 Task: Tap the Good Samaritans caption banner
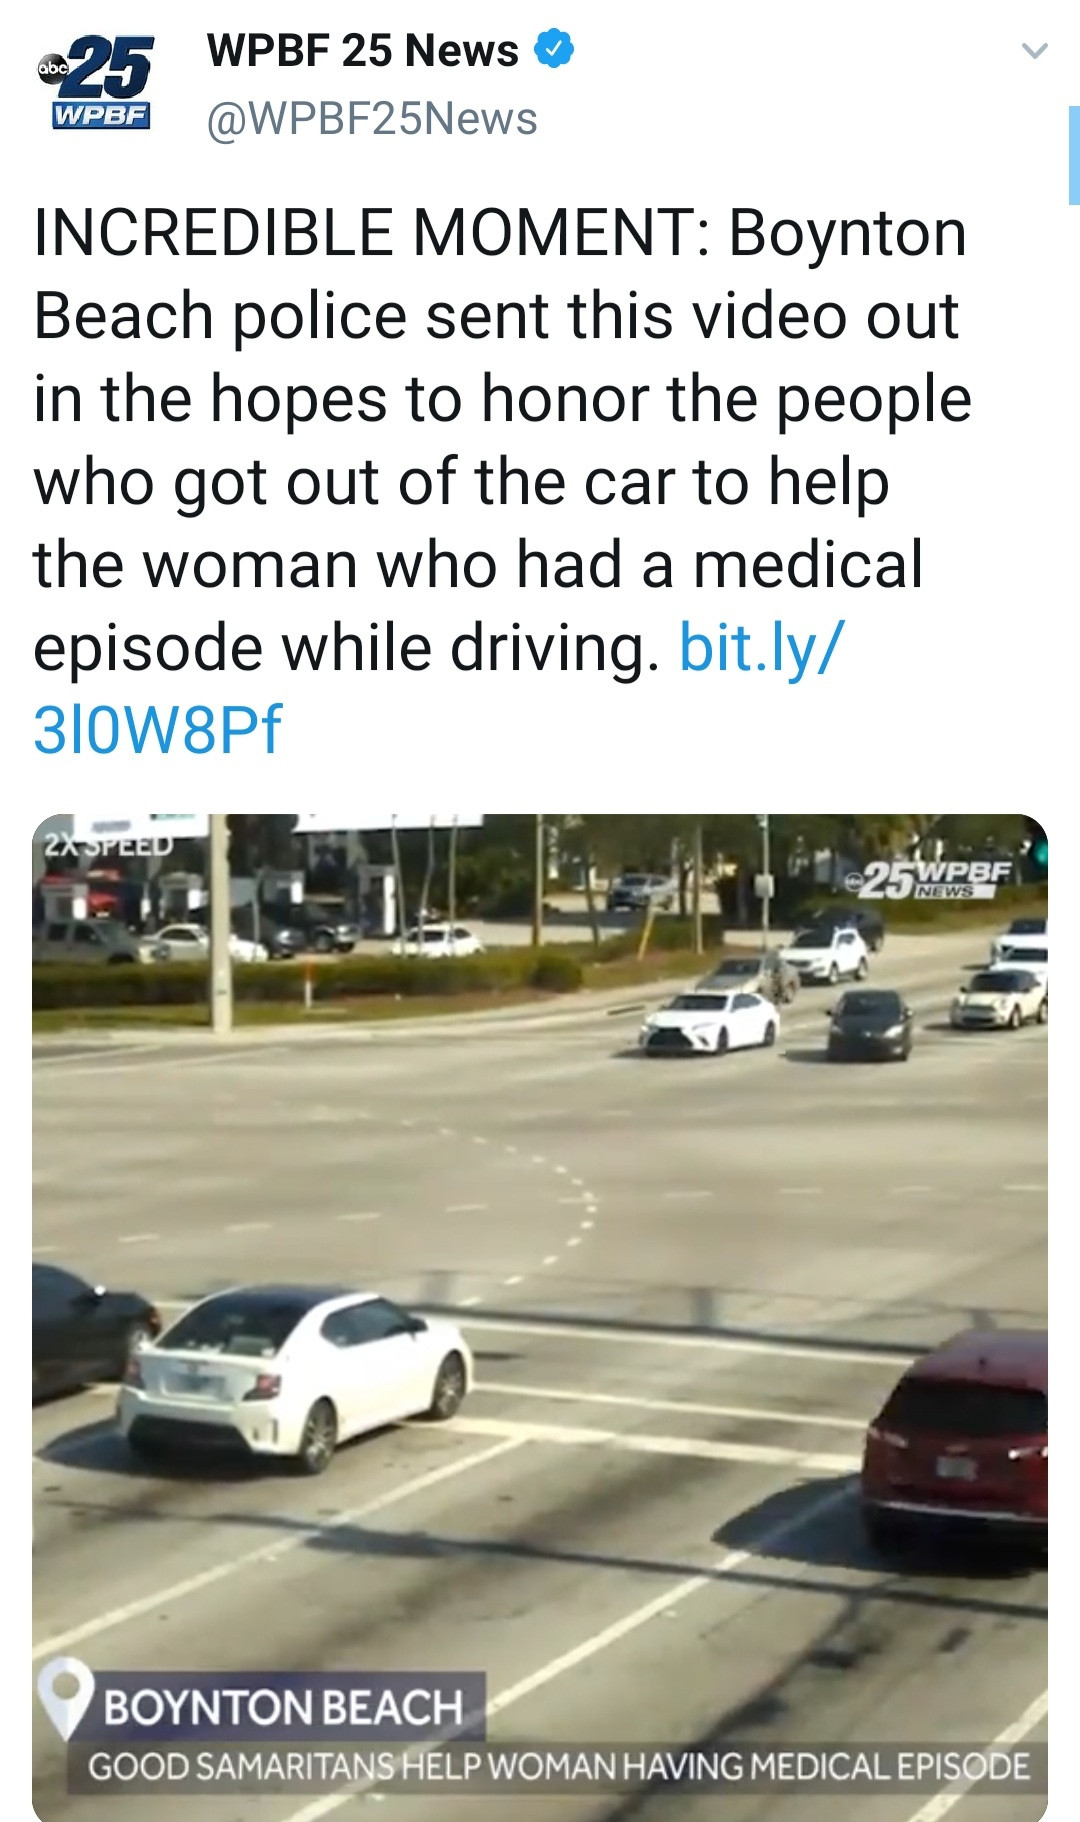[558, 1766]
